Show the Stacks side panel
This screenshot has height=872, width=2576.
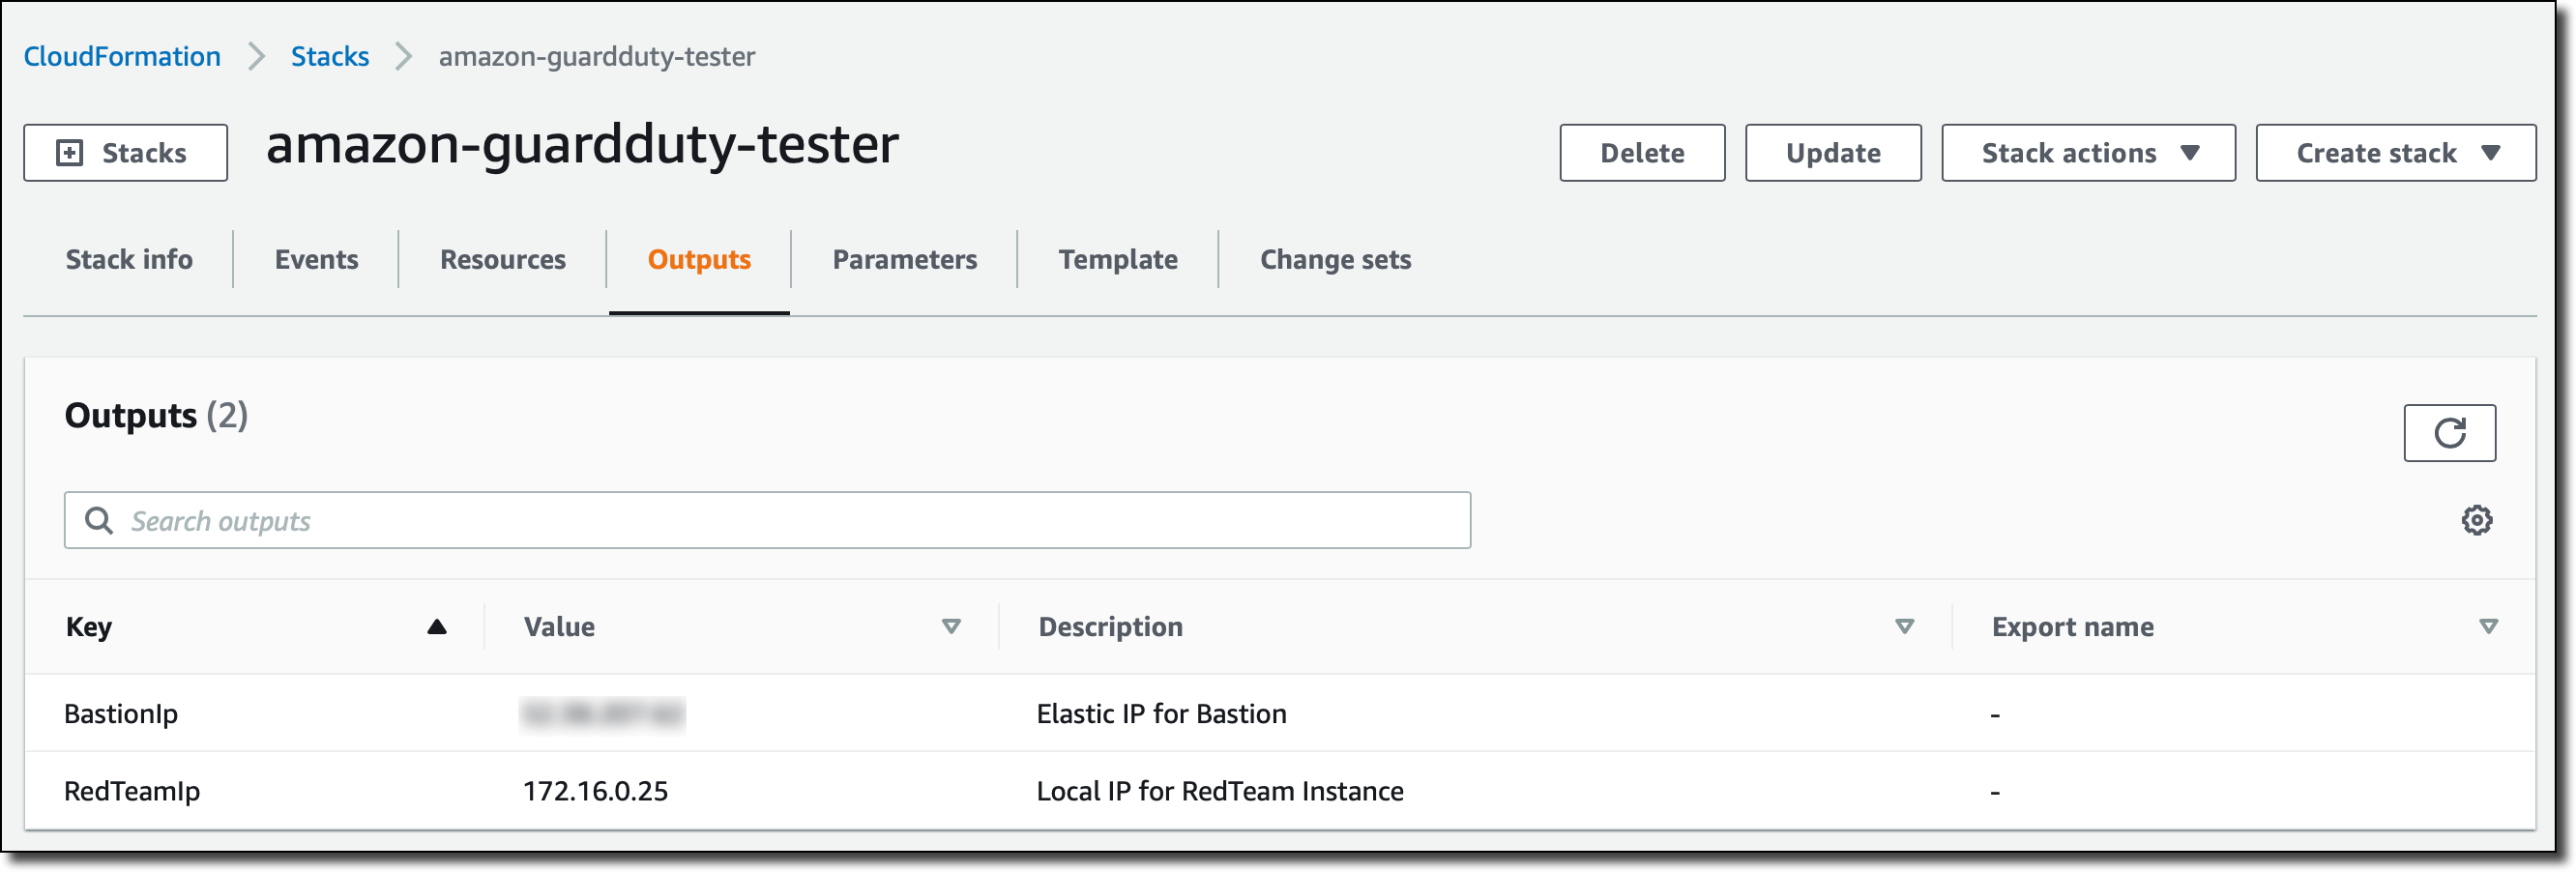(x=126, y=153)
